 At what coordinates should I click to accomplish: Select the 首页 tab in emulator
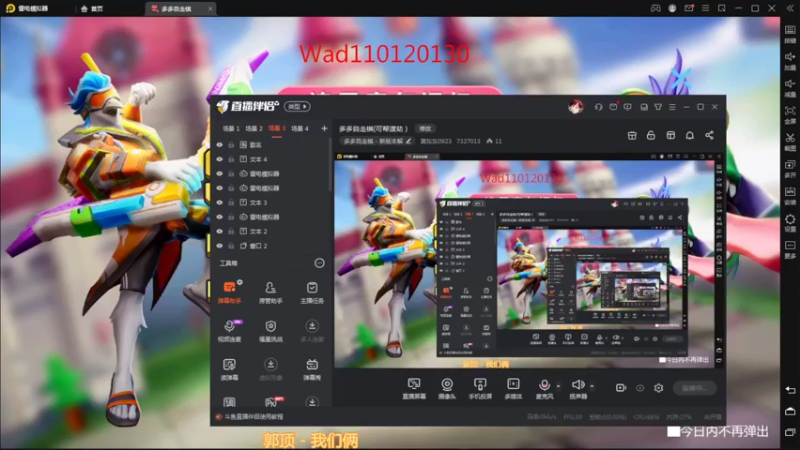tap(92, 9)
